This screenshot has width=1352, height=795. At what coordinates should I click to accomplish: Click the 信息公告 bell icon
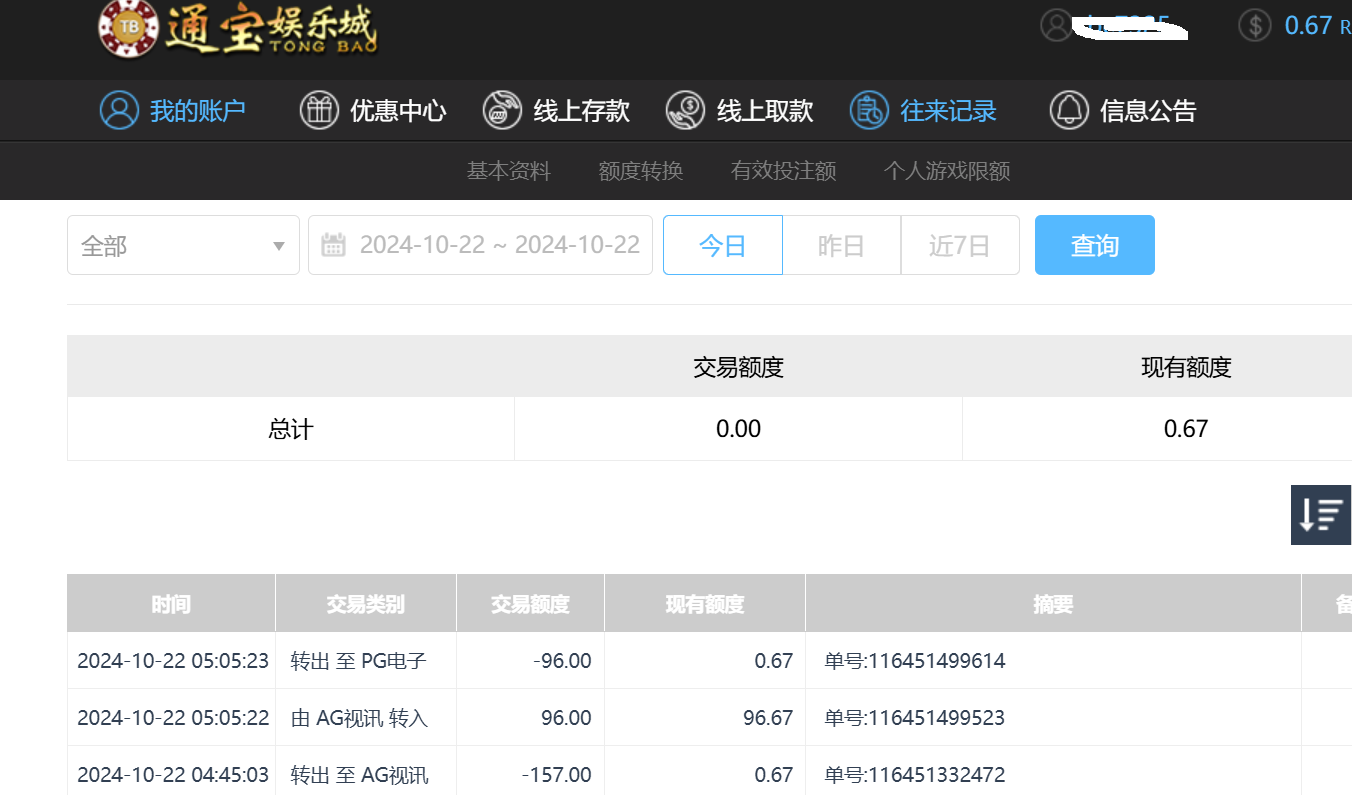(x=1068, y=110)
